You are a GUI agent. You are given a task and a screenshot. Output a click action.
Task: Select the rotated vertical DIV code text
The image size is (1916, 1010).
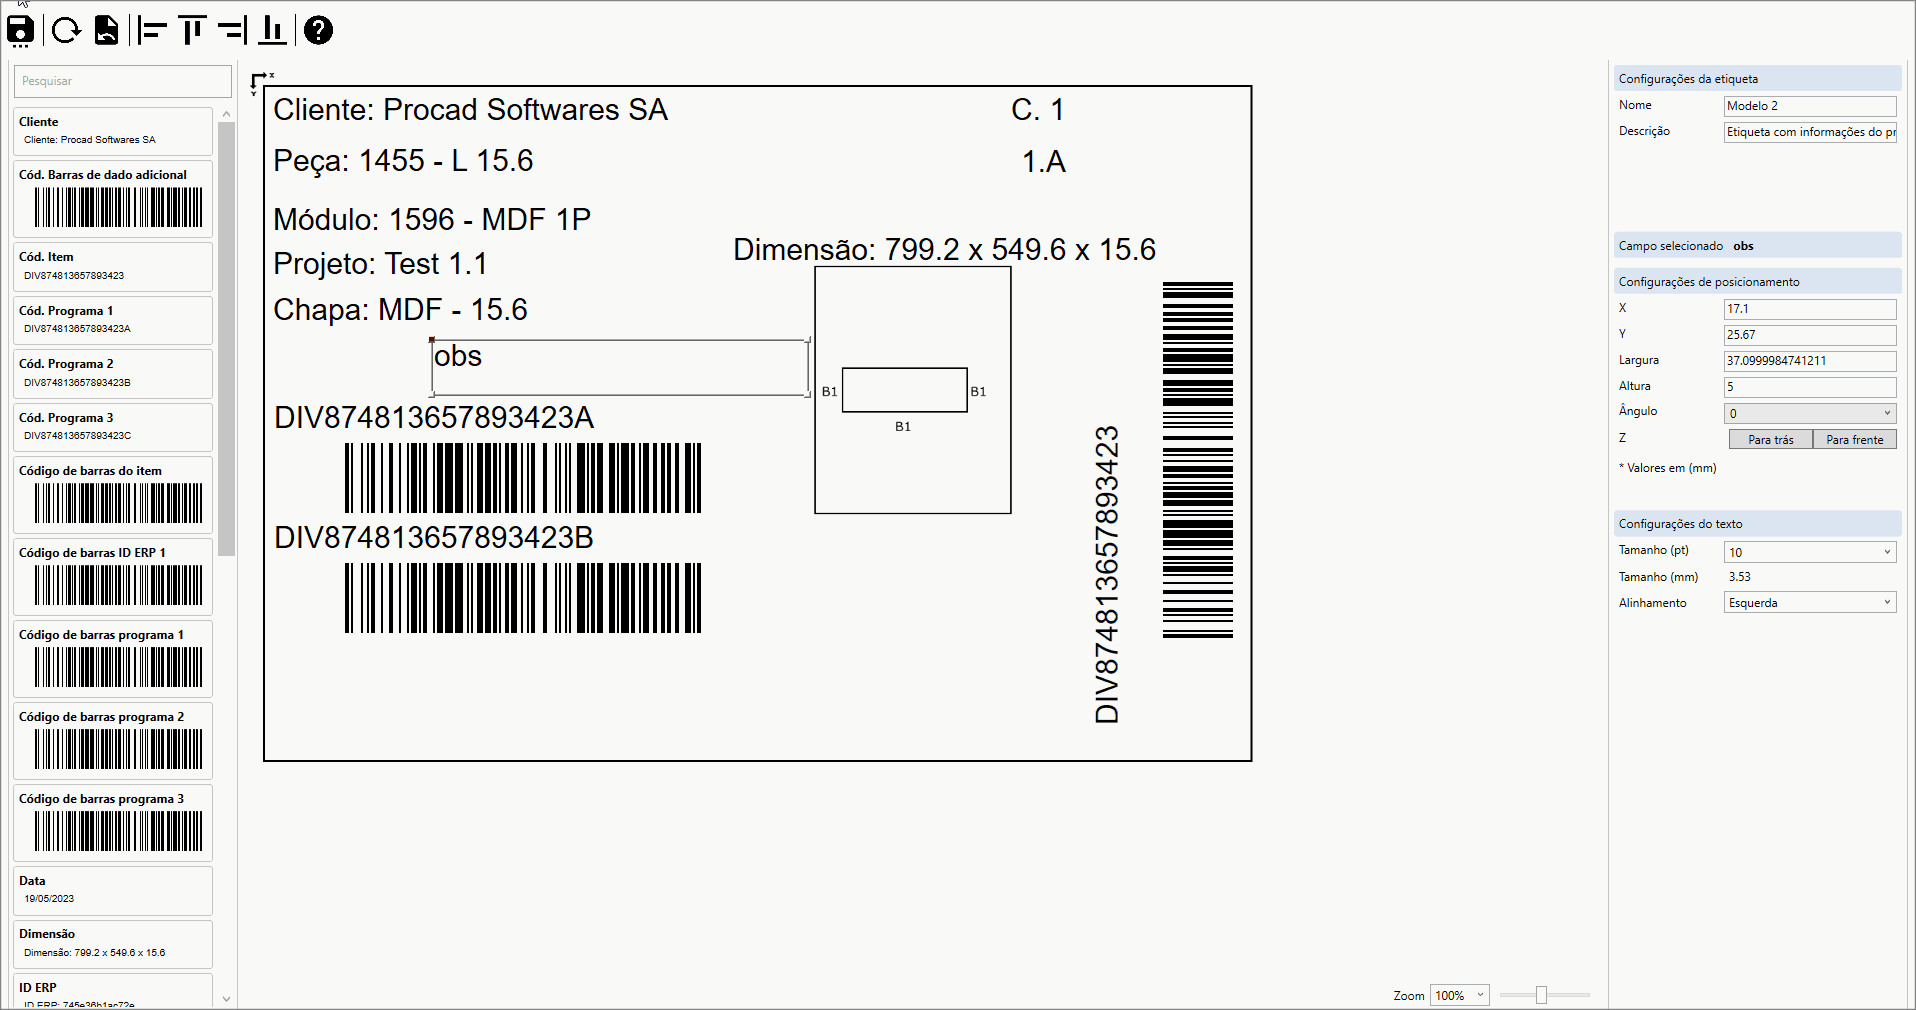coord(1107,575)
